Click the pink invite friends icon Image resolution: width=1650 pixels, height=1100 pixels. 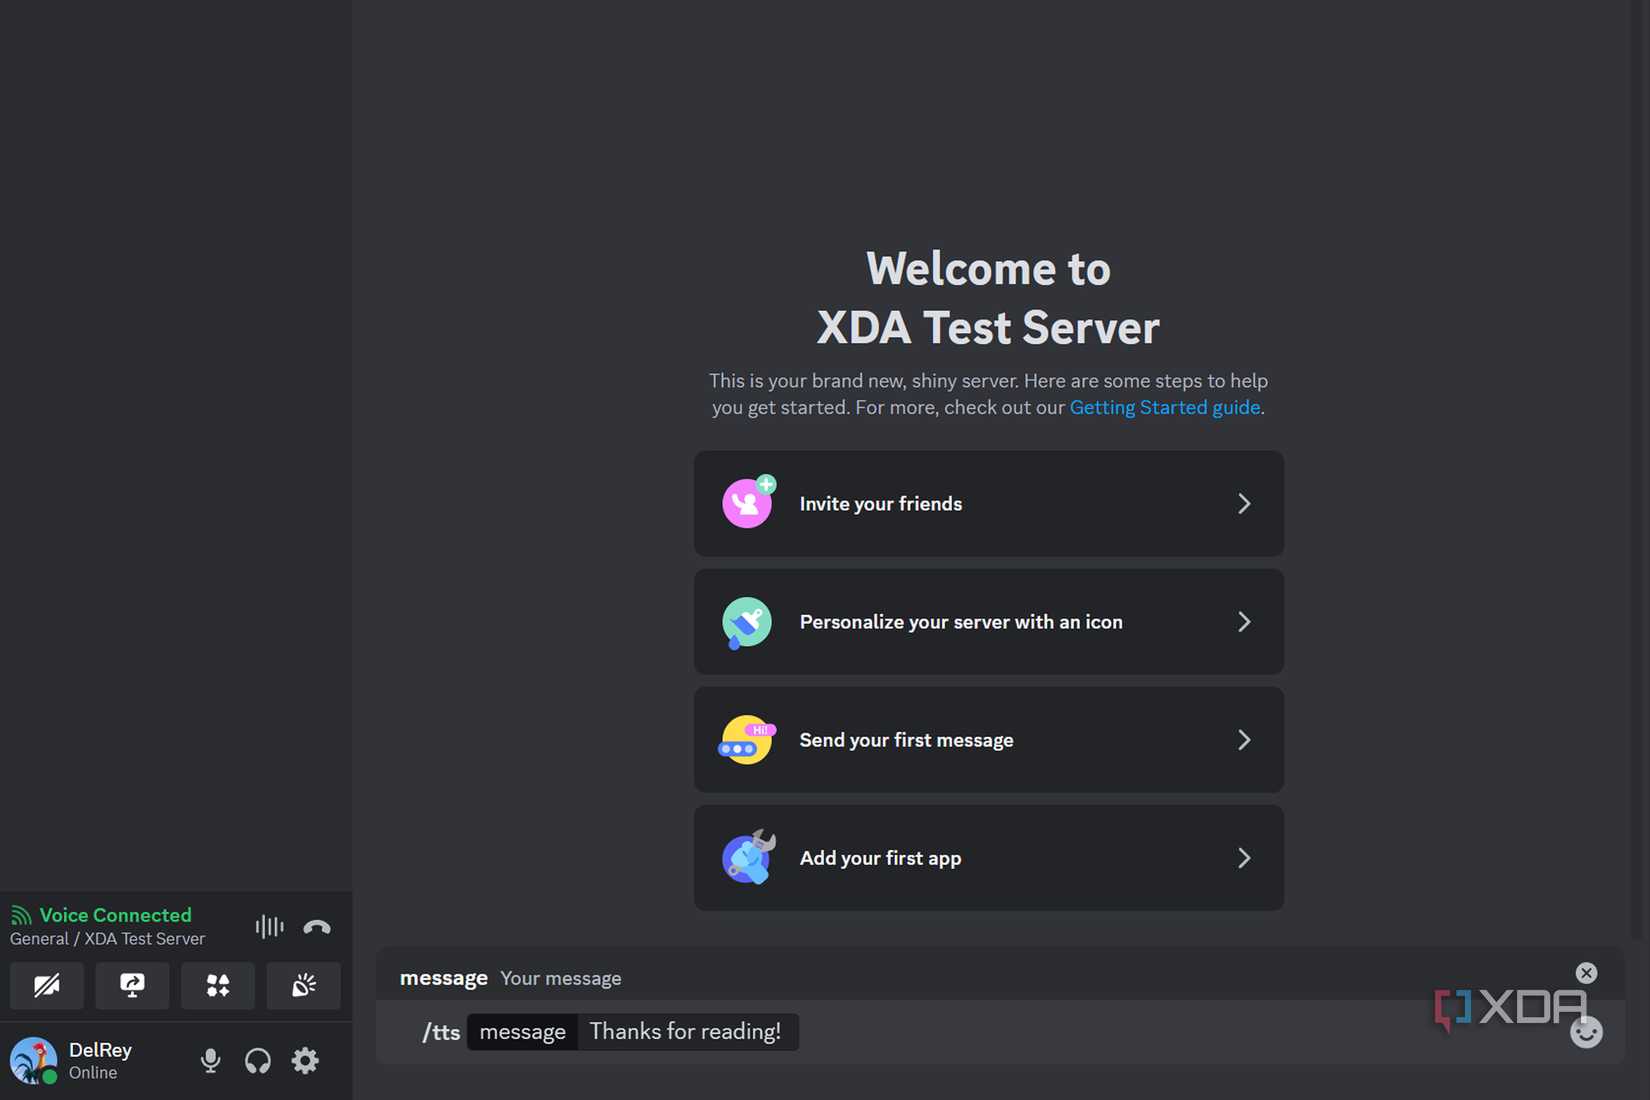click(x=749, y=501)
